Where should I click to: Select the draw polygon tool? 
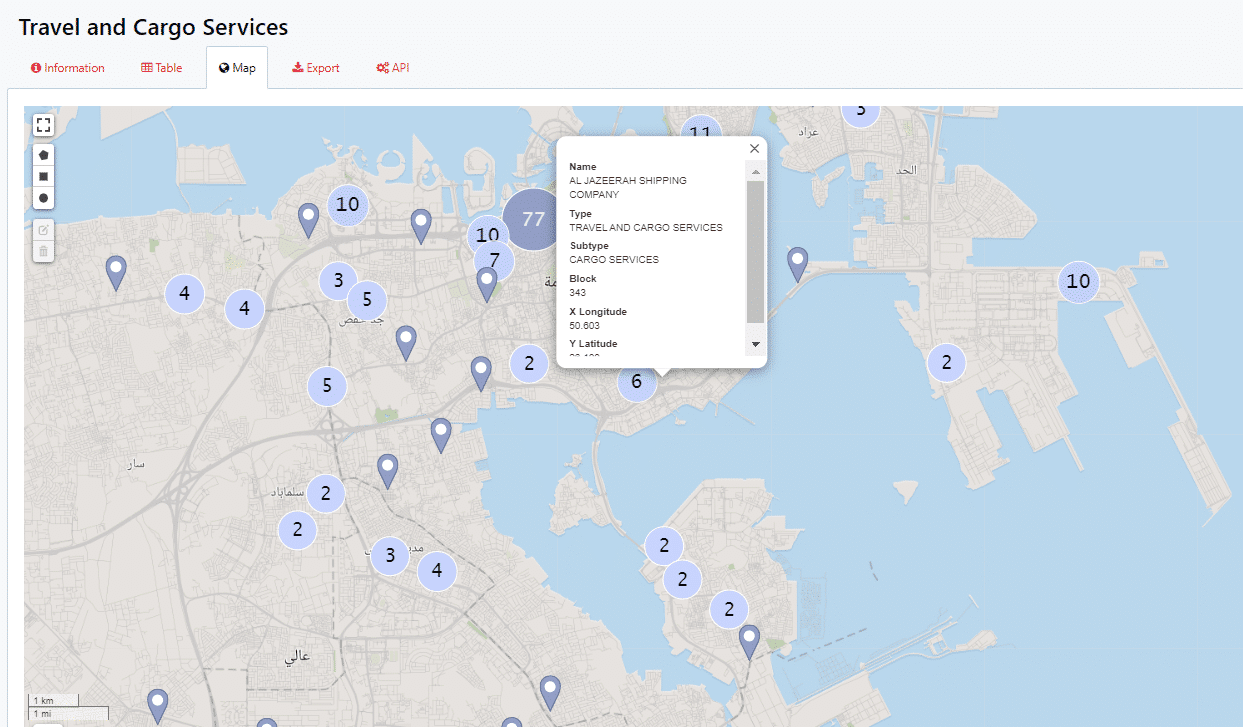[43, 155]
